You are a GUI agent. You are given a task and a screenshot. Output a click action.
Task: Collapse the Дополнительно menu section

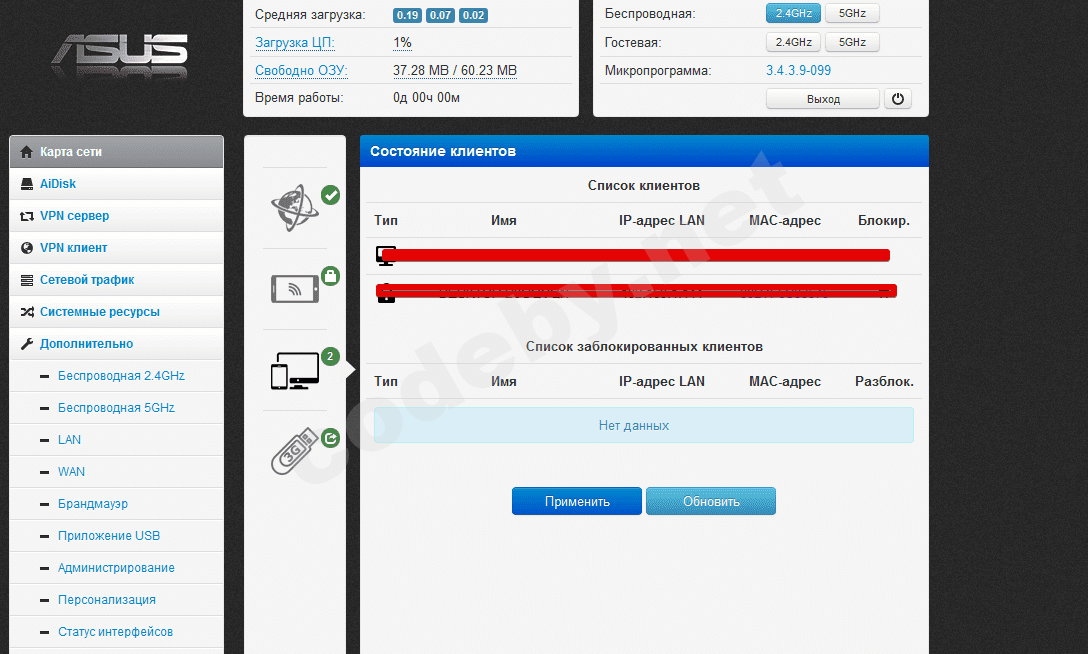[x=86, y=344]
